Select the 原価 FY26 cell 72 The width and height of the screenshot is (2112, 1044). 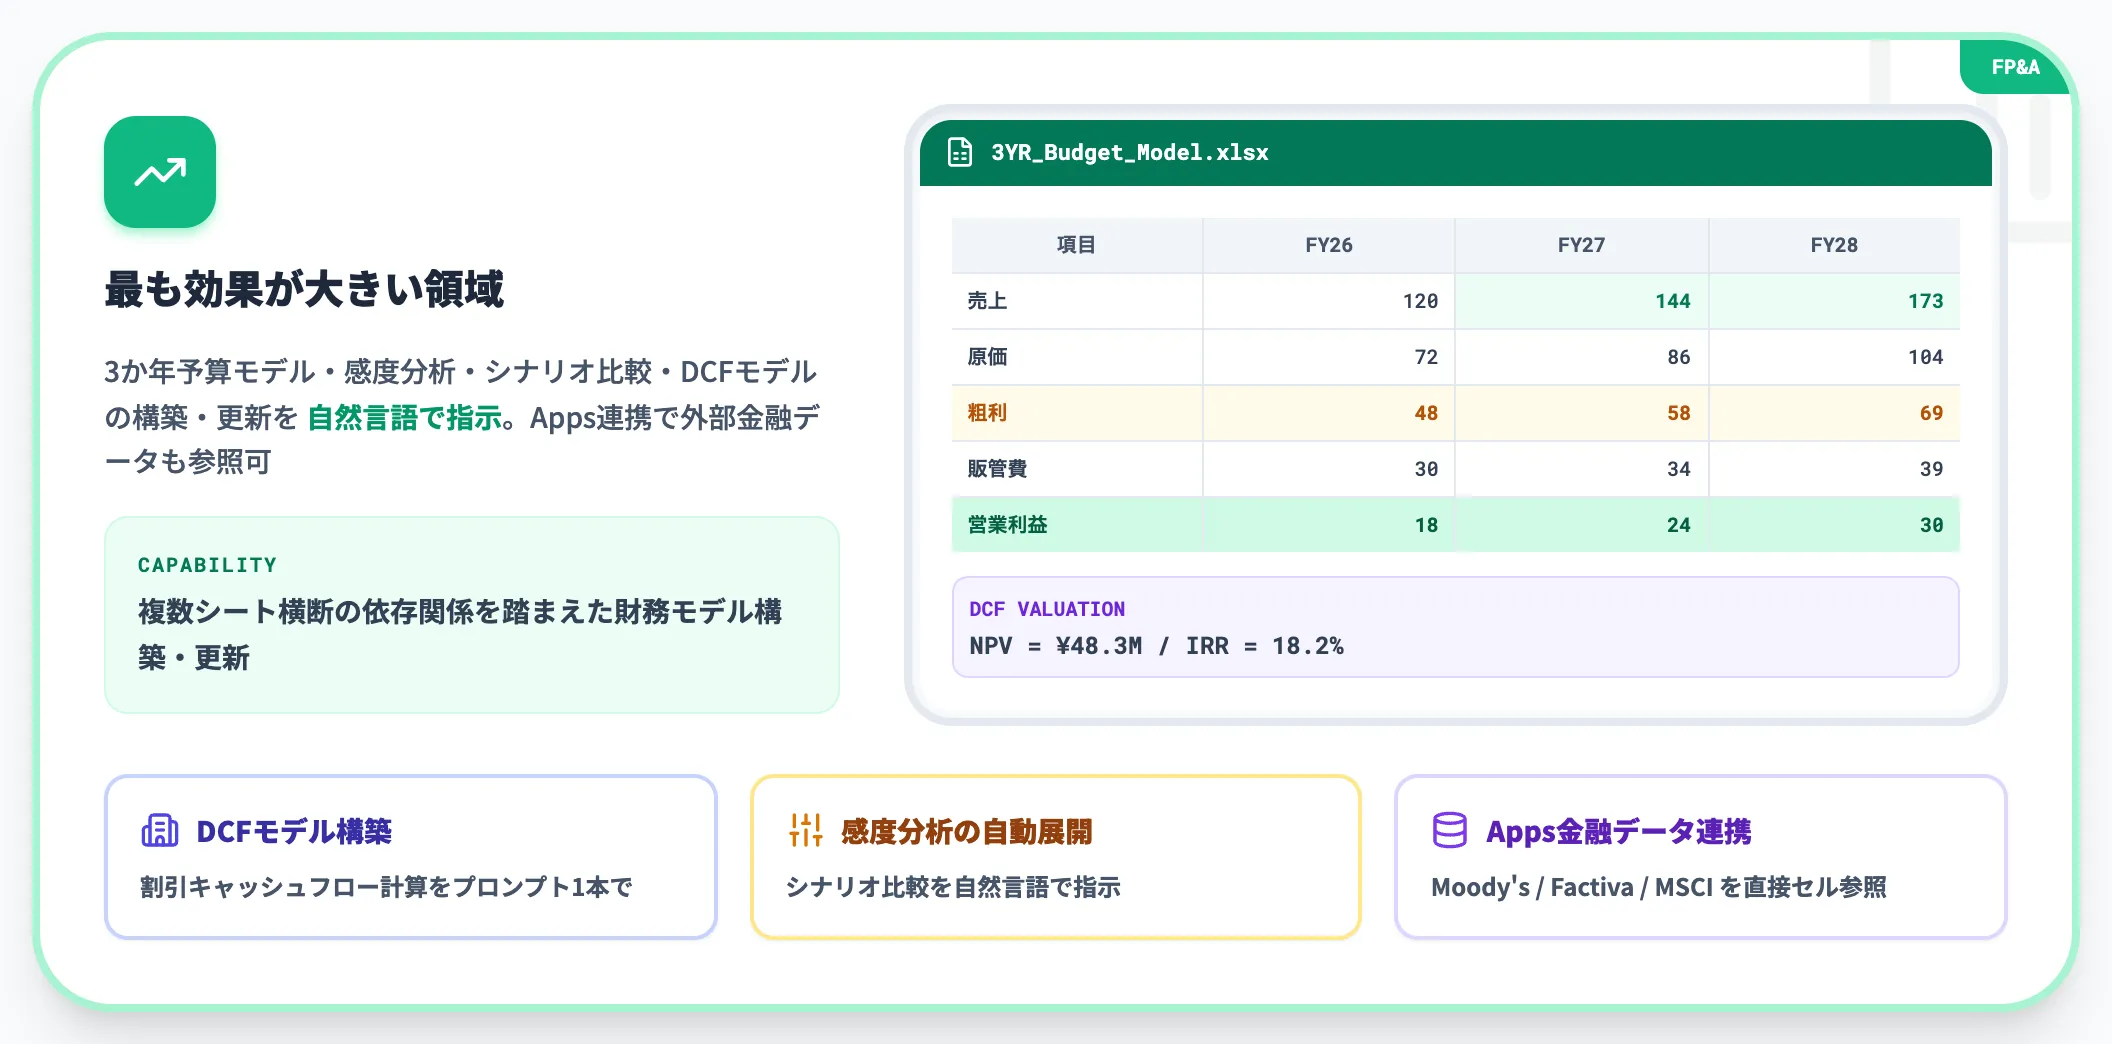1329,357
